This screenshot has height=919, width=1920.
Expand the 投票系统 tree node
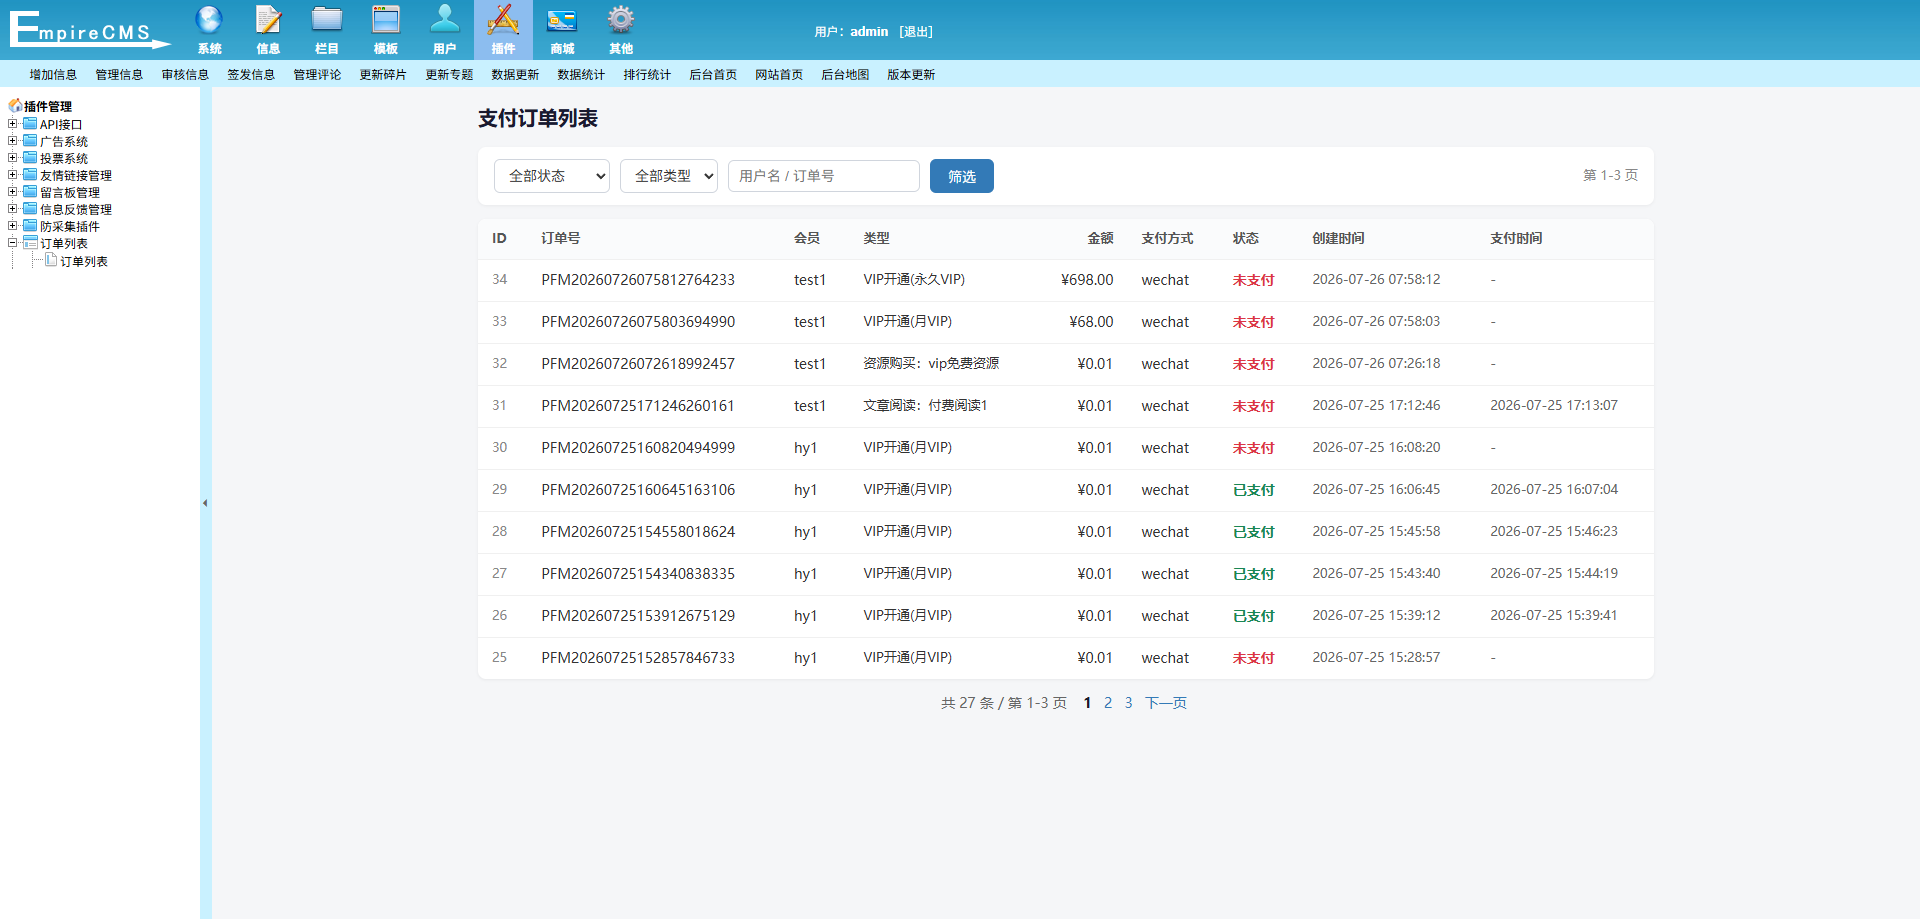[12, 158]
